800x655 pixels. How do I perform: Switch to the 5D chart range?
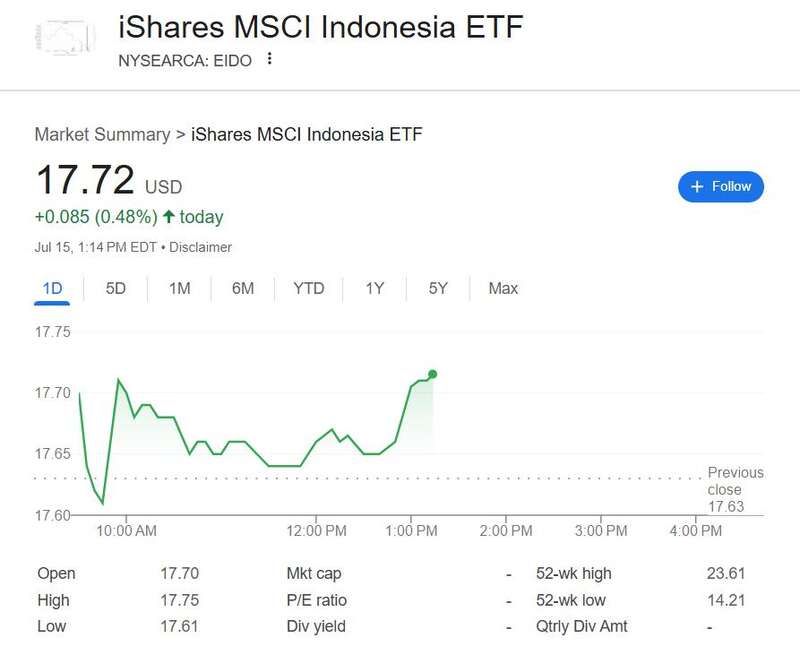point(116,289)
